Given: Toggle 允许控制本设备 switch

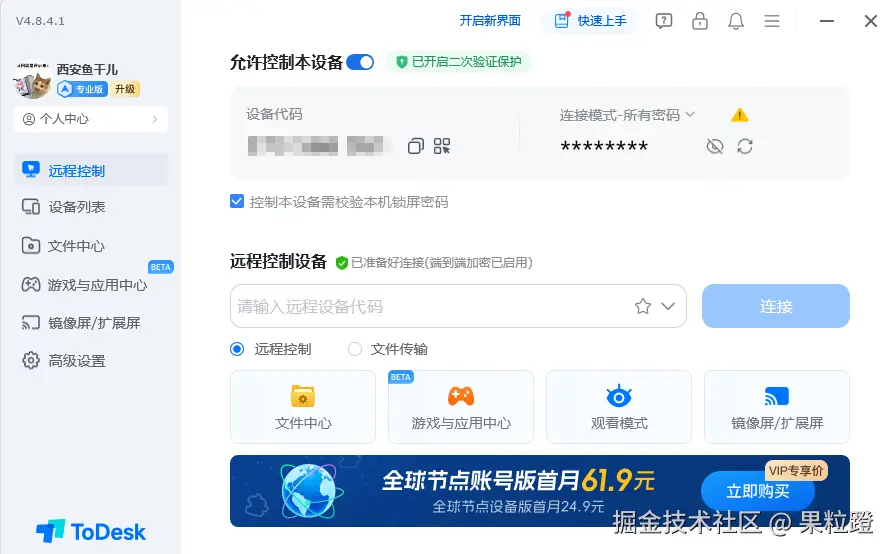Looking at the screenshot, I should tap(360, 62).
